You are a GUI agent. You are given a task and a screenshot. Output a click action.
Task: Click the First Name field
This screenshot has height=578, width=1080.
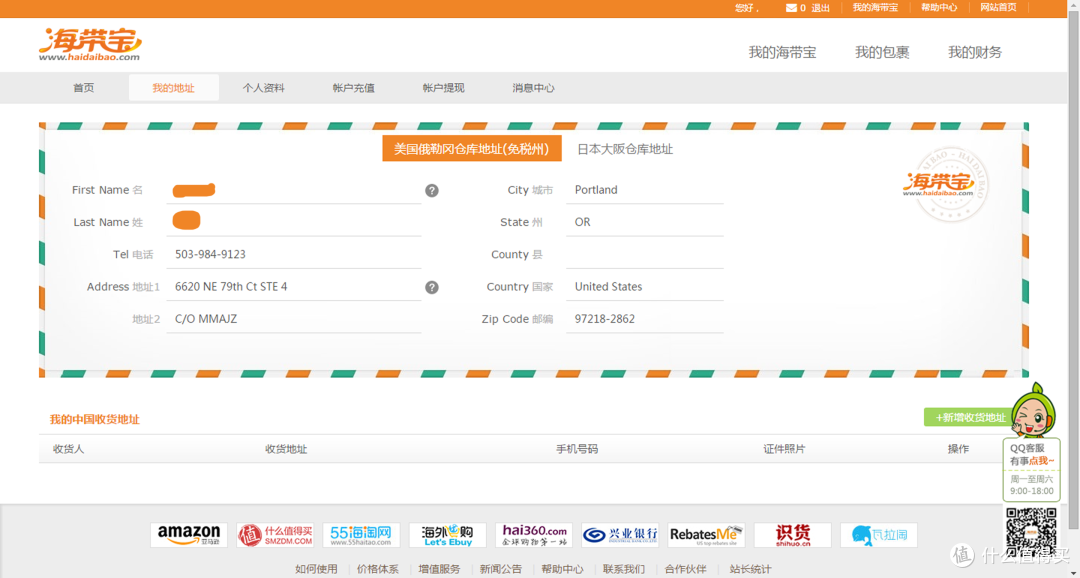point(293,189)
